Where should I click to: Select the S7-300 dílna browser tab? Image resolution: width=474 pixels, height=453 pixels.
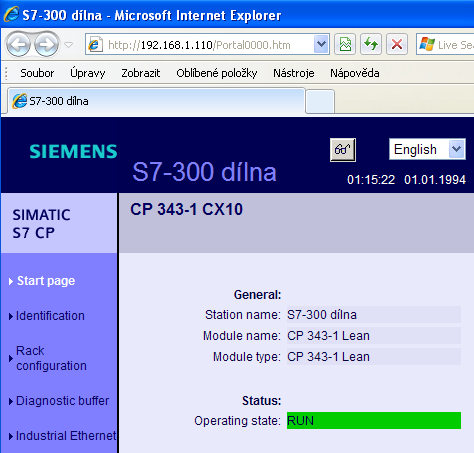coord(156,101)
